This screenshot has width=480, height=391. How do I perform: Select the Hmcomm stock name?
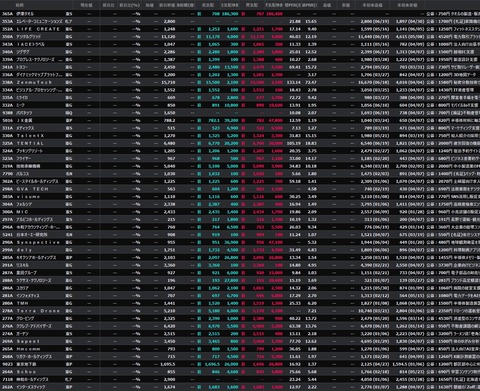pyautogui.click(x=28, y=349)
